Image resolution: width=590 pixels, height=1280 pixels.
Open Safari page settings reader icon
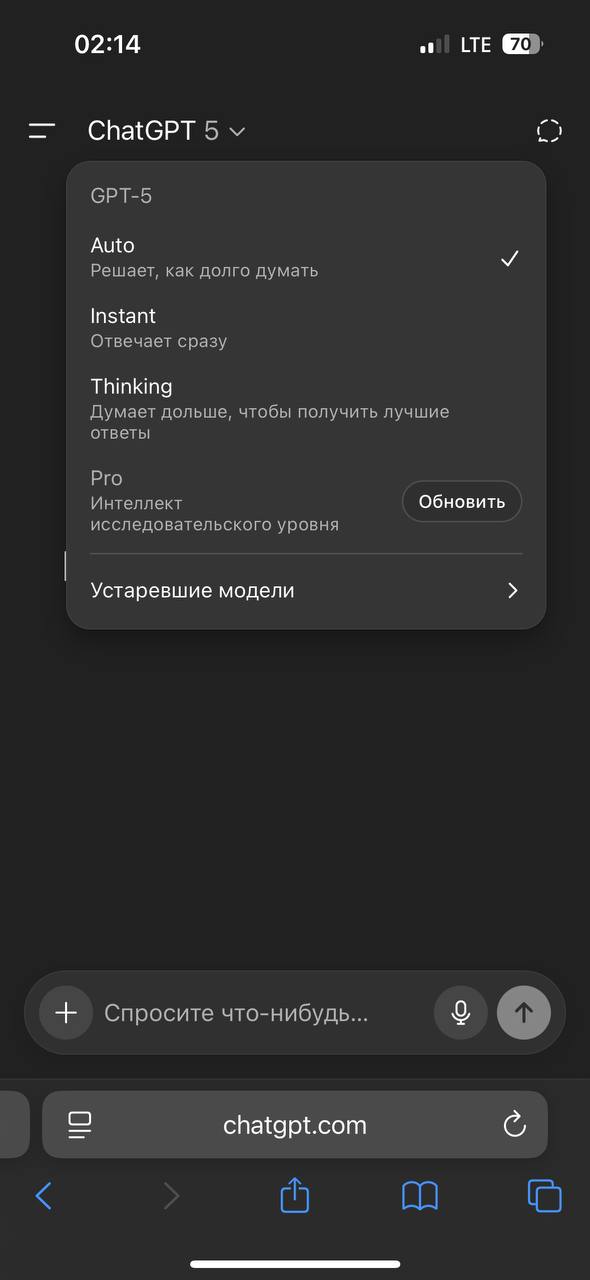pyautogui.click(x=80, y=1125)
